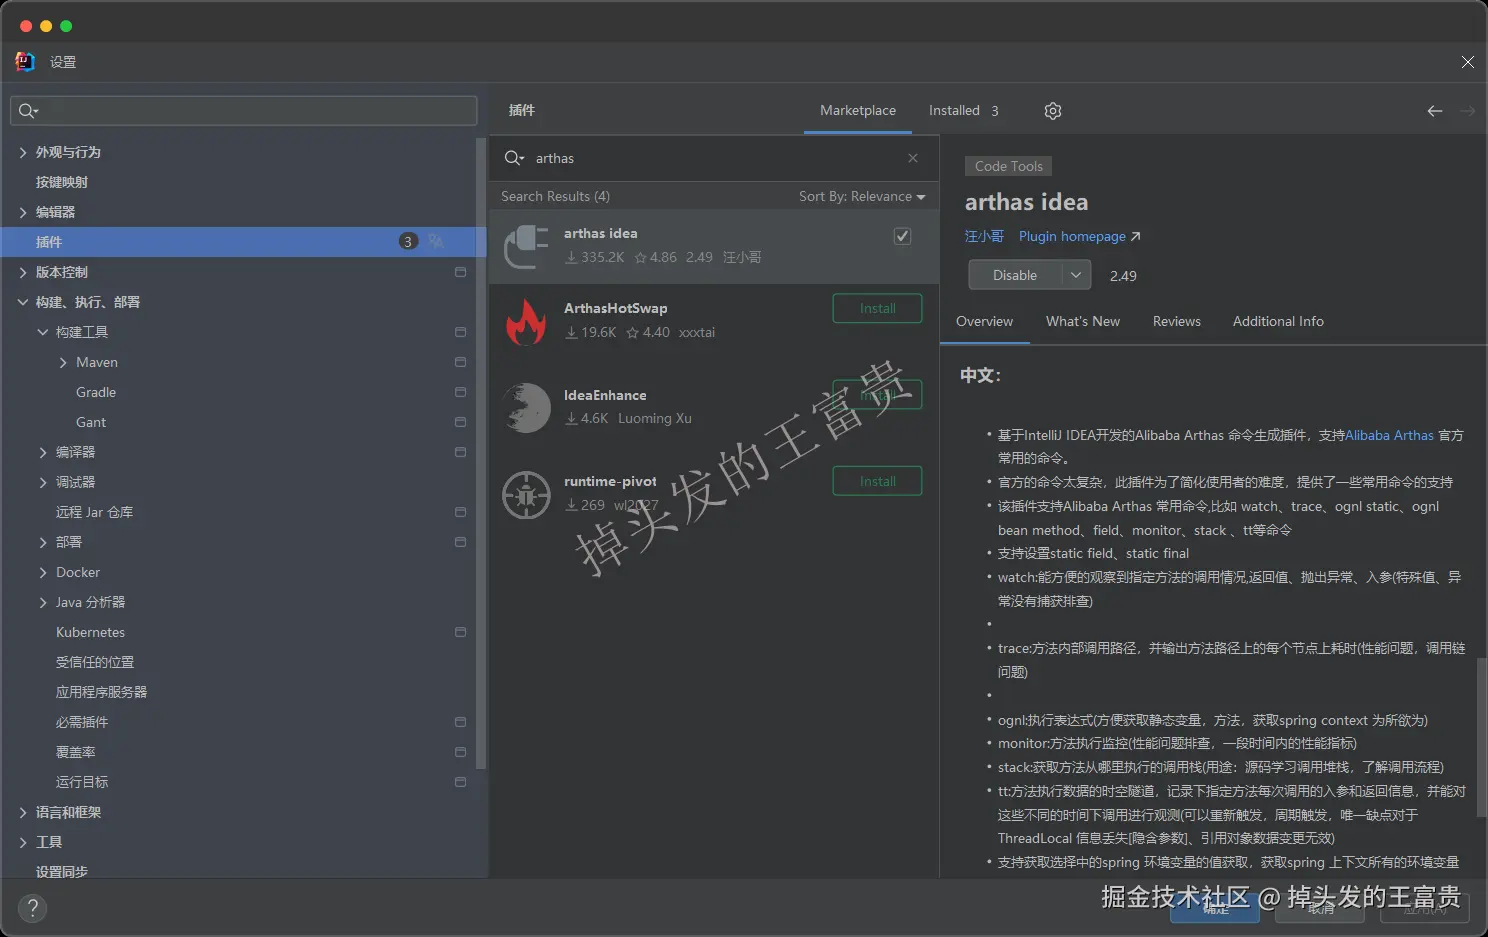Select the Kubernetes settings item
This screenshot has width=1488, height=937.
(x=90, y=632)
